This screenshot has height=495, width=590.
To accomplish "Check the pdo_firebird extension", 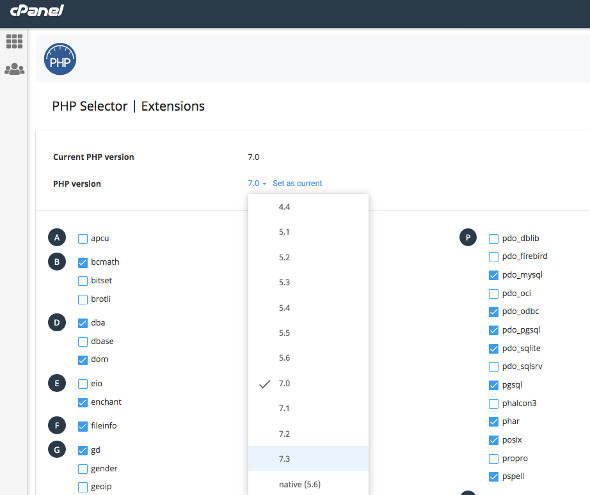I will [494, 257].
